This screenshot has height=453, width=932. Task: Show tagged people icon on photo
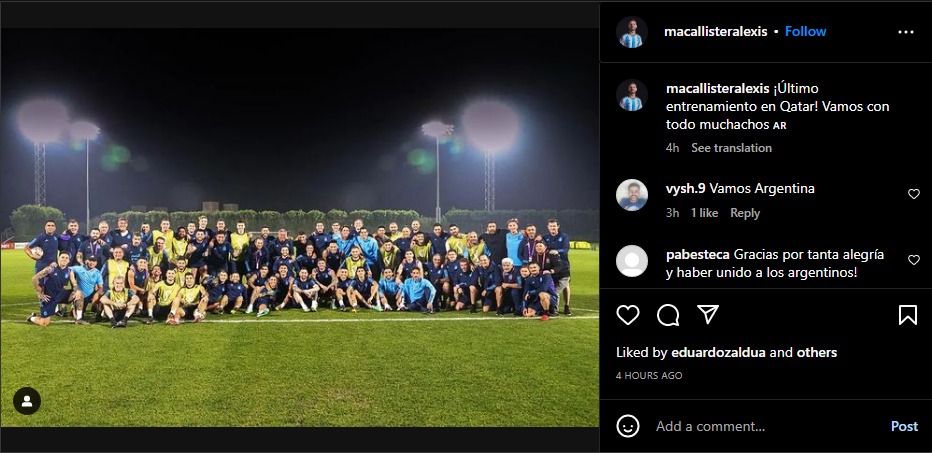[27, 401]
